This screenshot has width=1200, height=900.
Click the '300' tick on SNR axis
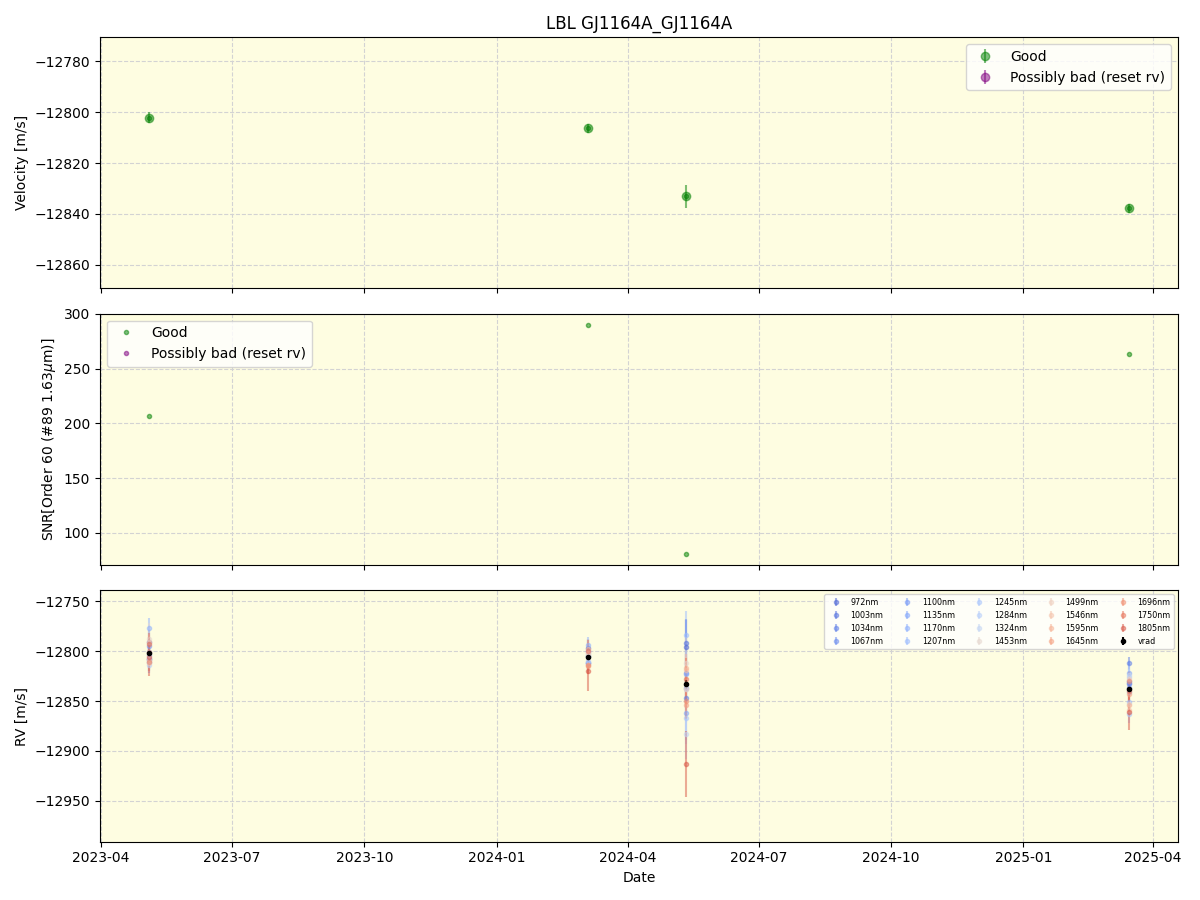click(x=79, y=314)
